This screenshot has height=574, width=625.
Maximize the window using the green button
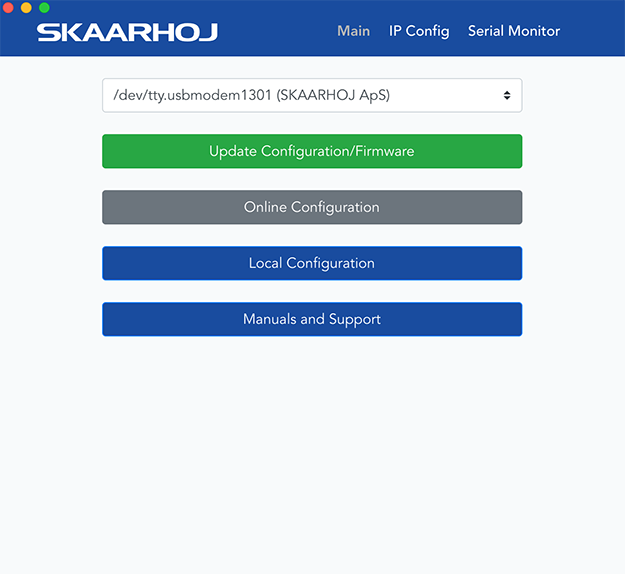(x=44, y=7)
